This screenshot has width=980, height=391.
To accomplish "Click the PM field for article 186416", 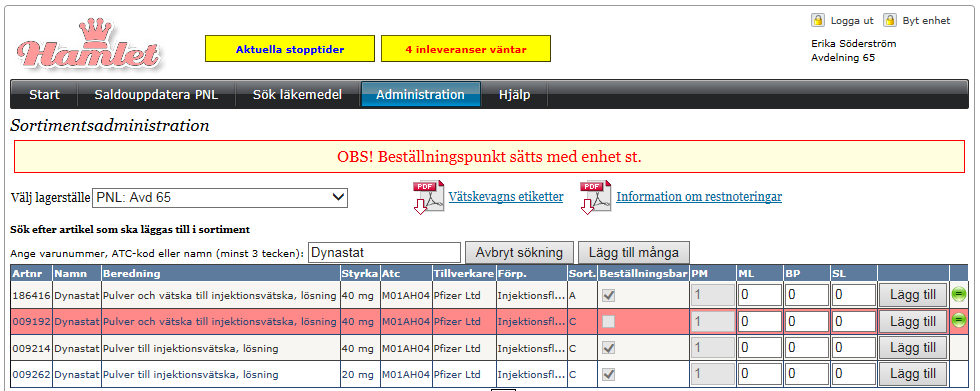I will [x=712, y=295].
